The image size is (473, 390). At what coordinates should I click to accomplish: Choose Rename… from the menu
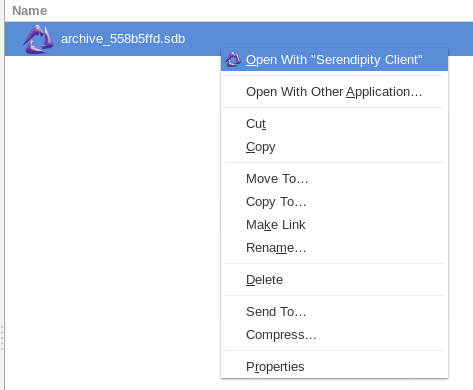click(334, 248)
